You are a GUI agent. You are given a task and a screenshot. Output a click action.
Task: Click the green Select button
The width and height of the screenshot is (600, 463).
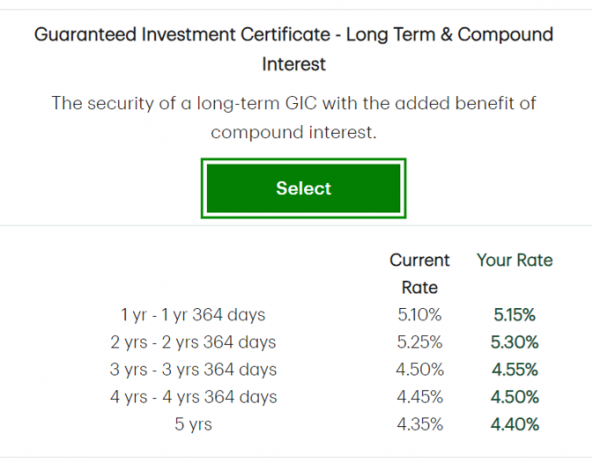coord(303,188)
